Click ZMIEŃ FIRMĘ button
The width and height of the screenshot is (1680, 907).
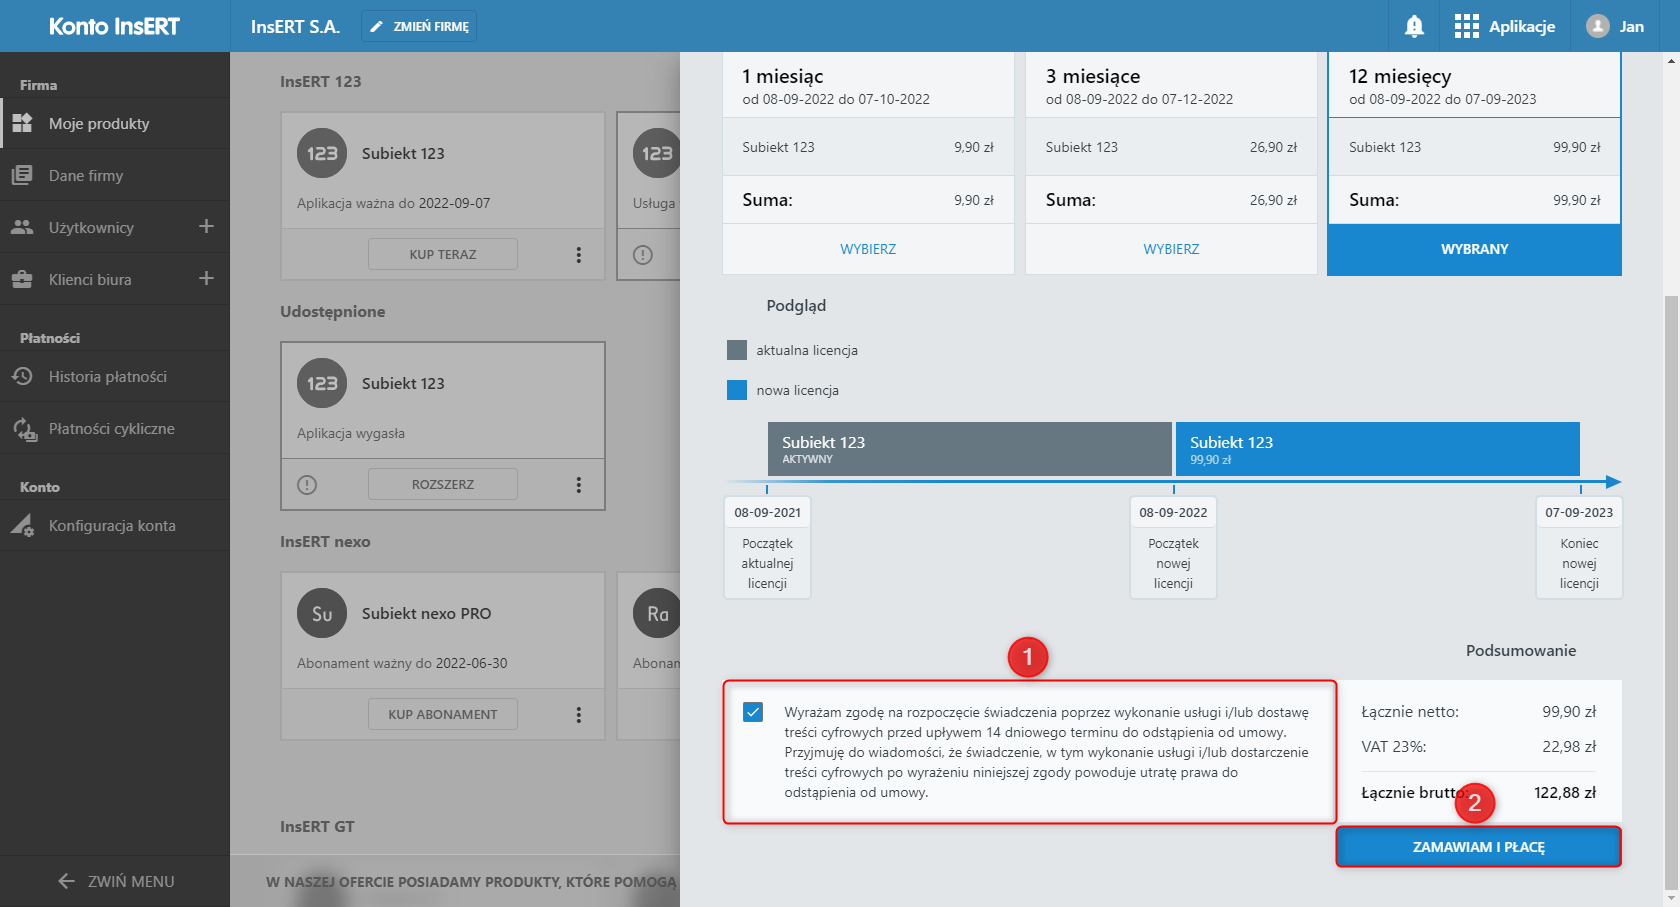point(419,27)
